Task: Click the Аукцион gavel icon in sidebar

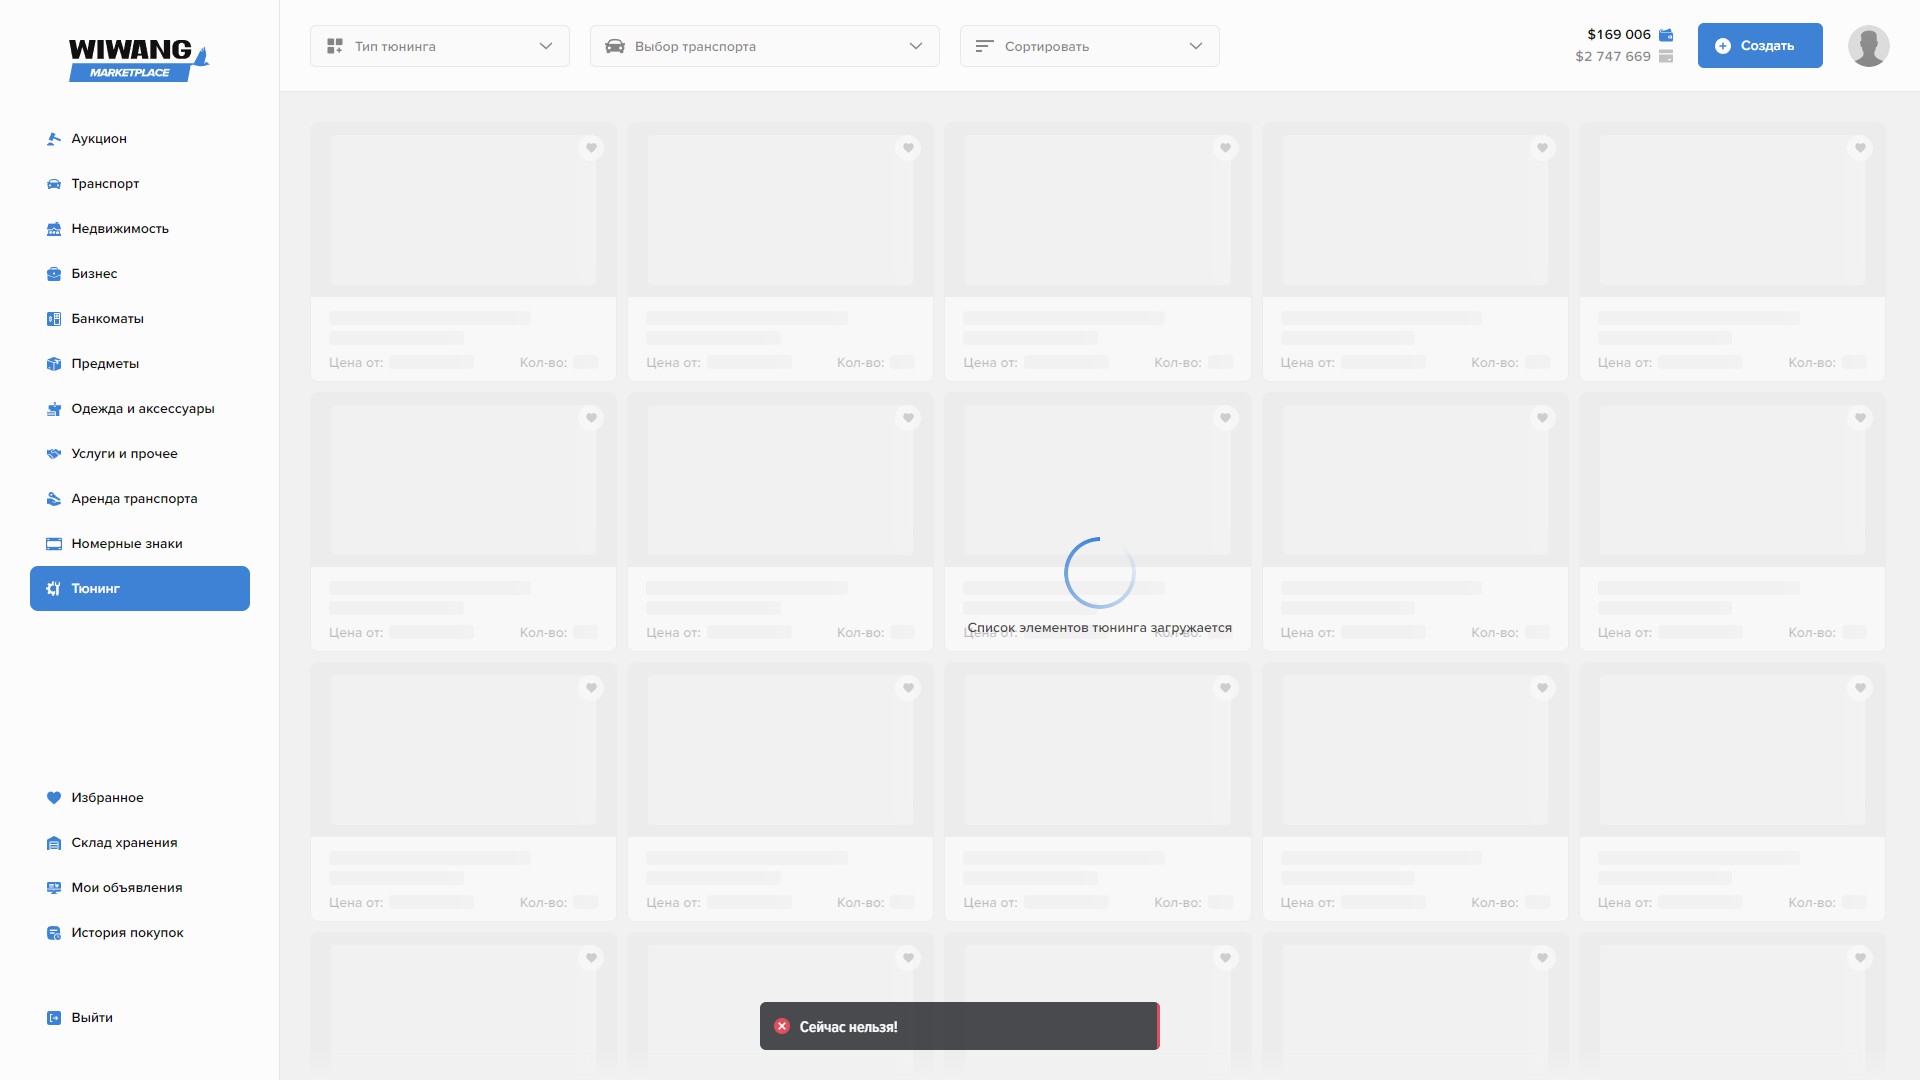Action: [54, 139]
